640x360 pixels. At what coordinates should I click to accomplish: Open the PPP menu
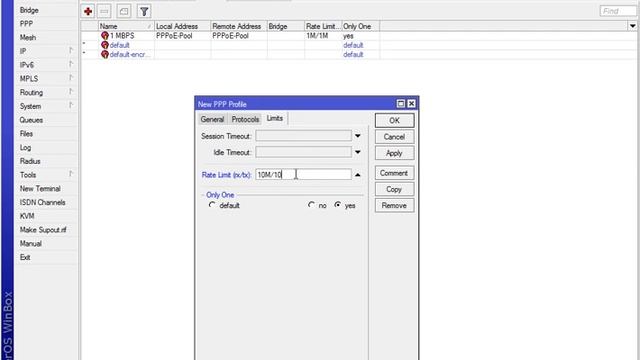coord(26,24)
